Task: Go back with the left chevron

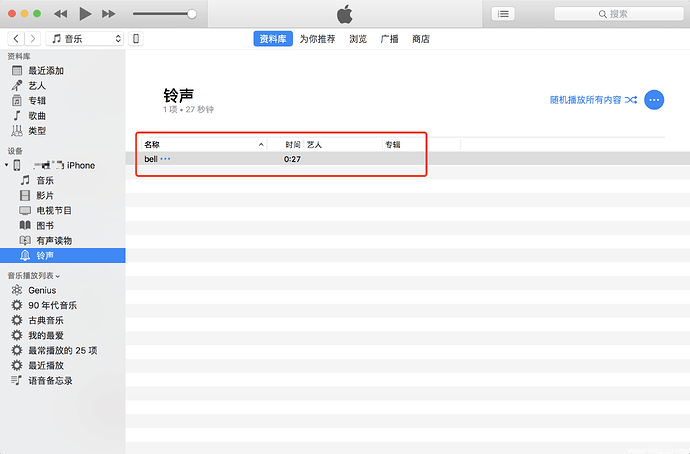Action: click(x=16, y=39)
